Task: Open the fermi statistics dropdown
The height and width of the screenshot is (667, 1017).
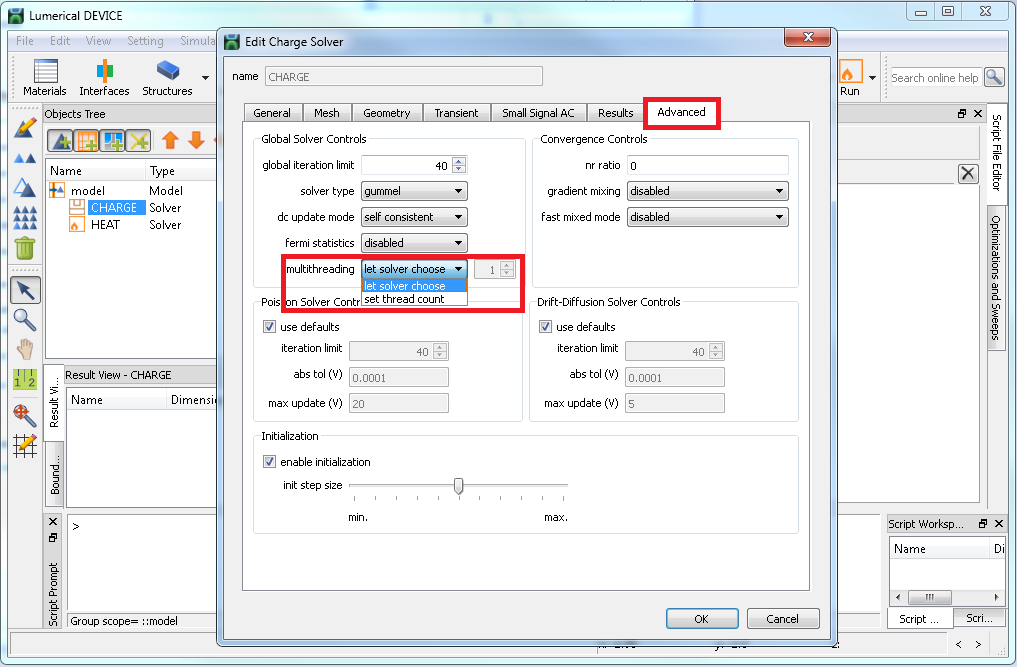Action: point(414,243)
